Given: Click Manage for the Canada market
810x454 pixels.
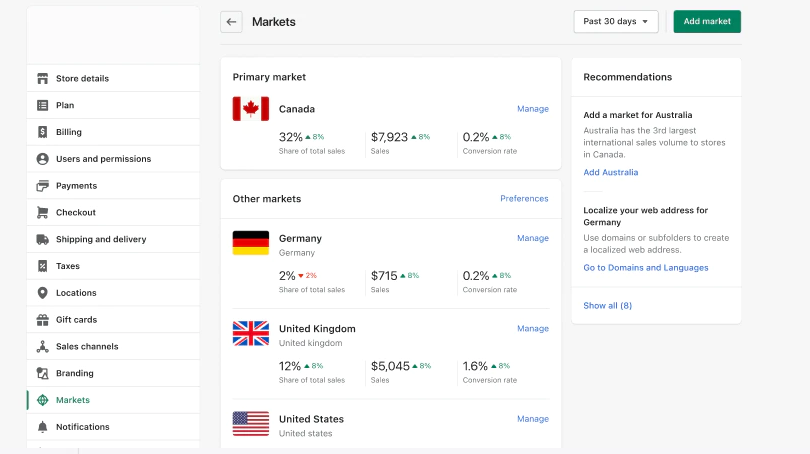Looking at the screenshot, I should tap(532, 109).
